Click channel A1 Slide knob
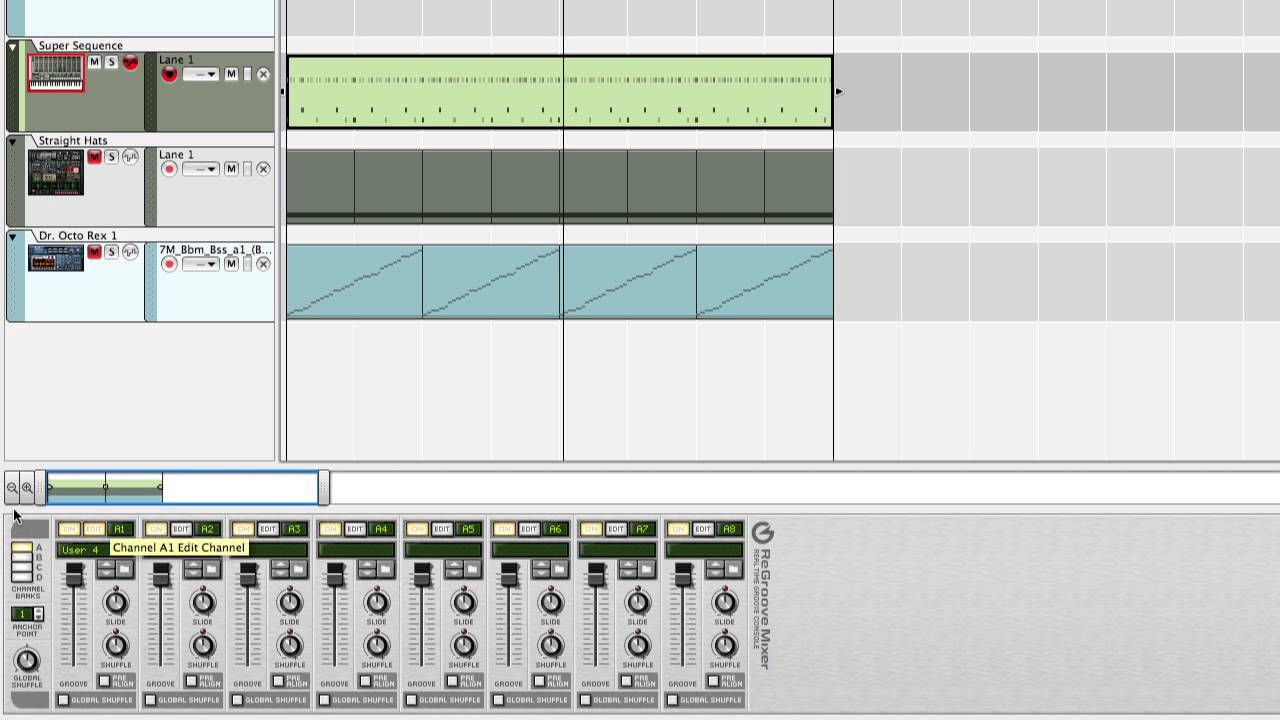 [116, 602]
